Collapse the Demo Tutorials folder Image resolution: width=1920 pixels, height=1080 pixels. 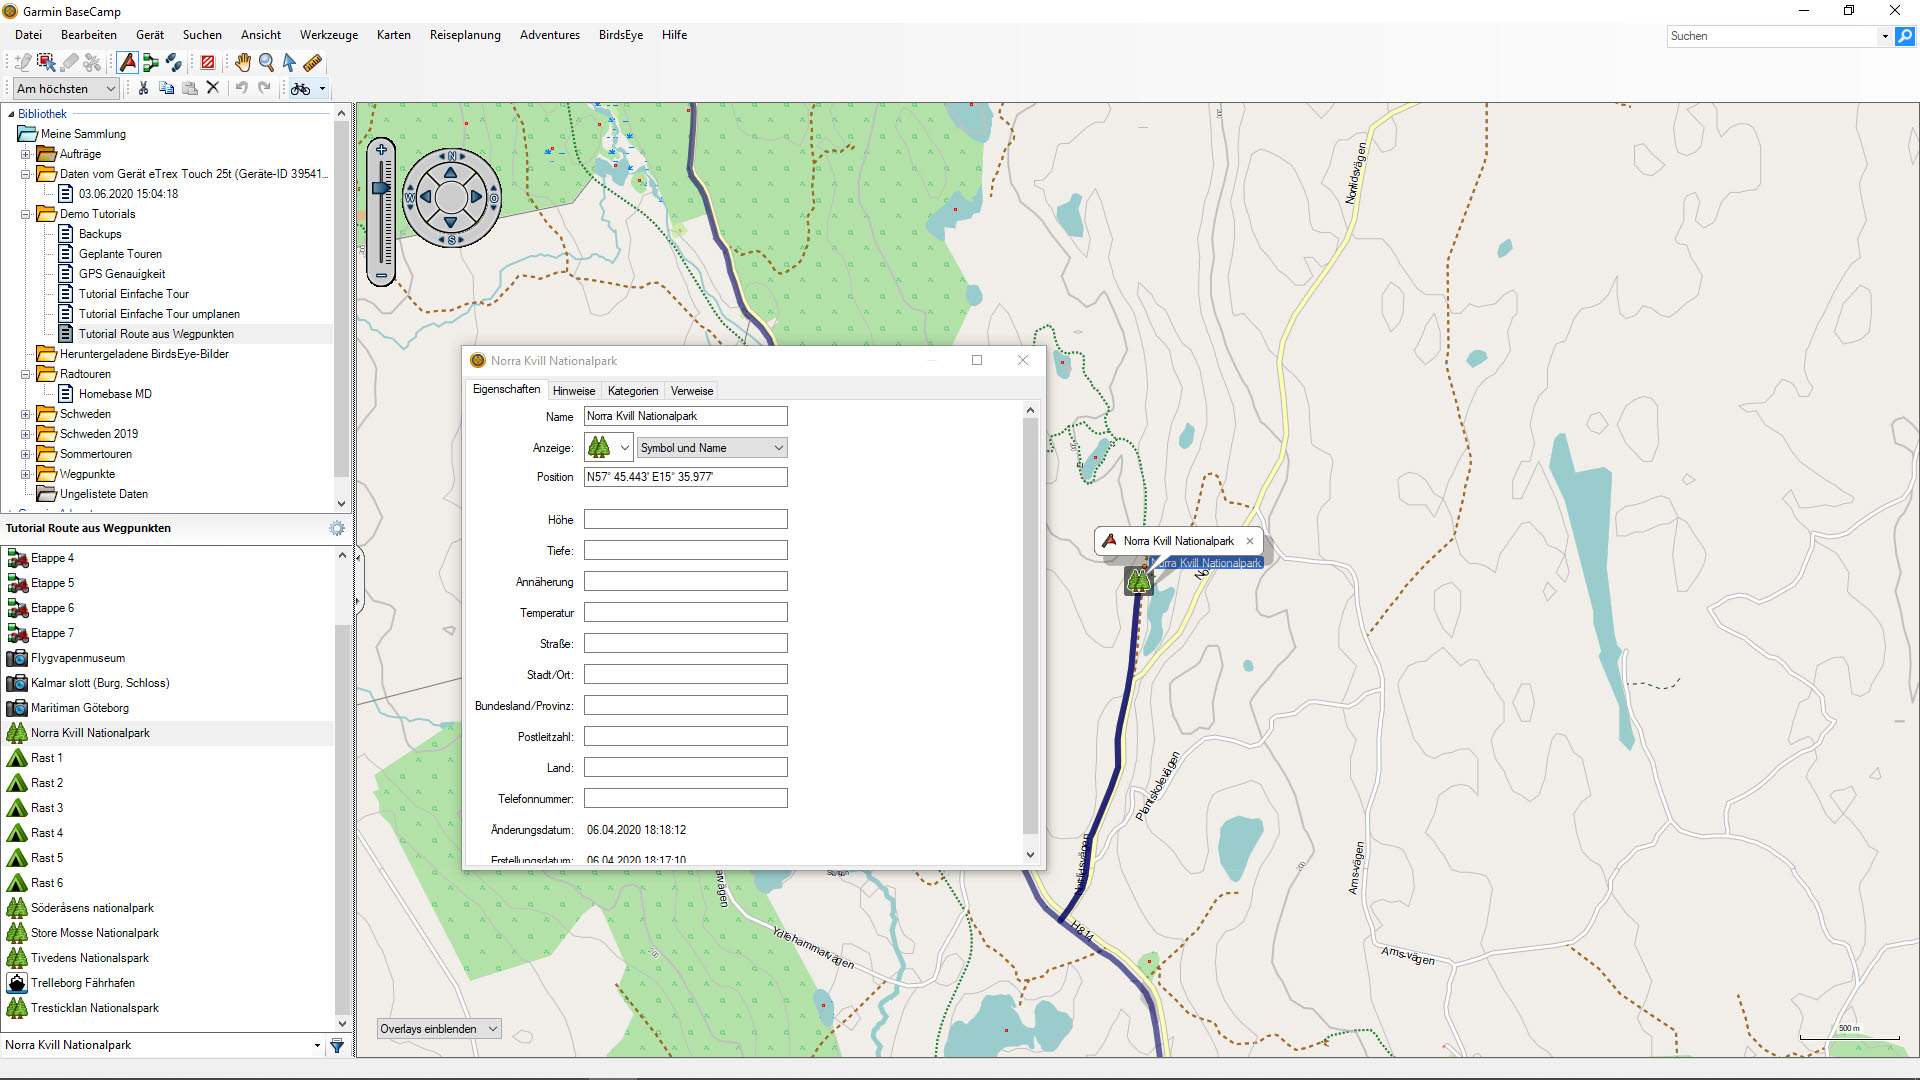tap(26, 214)
